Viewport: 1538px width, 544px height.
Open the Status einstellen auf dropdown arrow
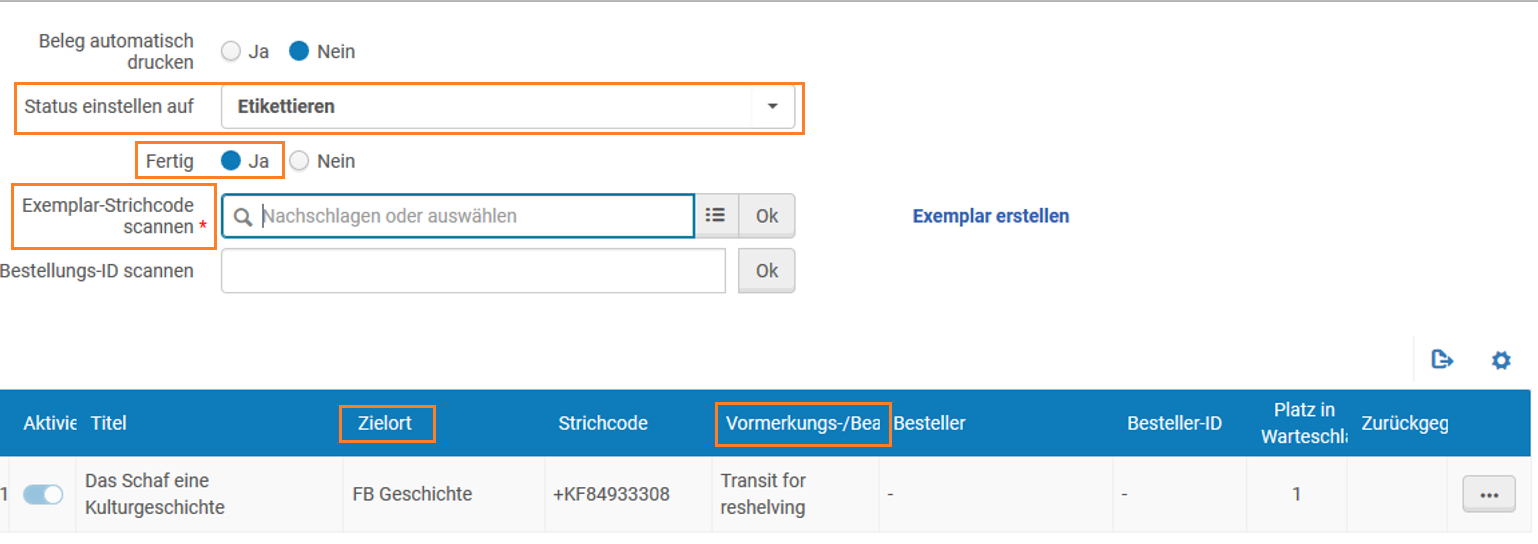(772, 106)
